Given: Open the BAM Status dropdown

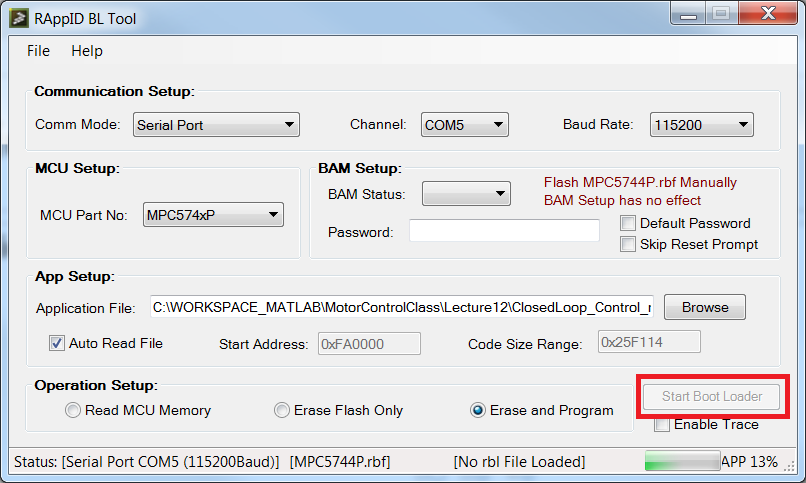Looking at the screenshot, I should coord(466,194).
